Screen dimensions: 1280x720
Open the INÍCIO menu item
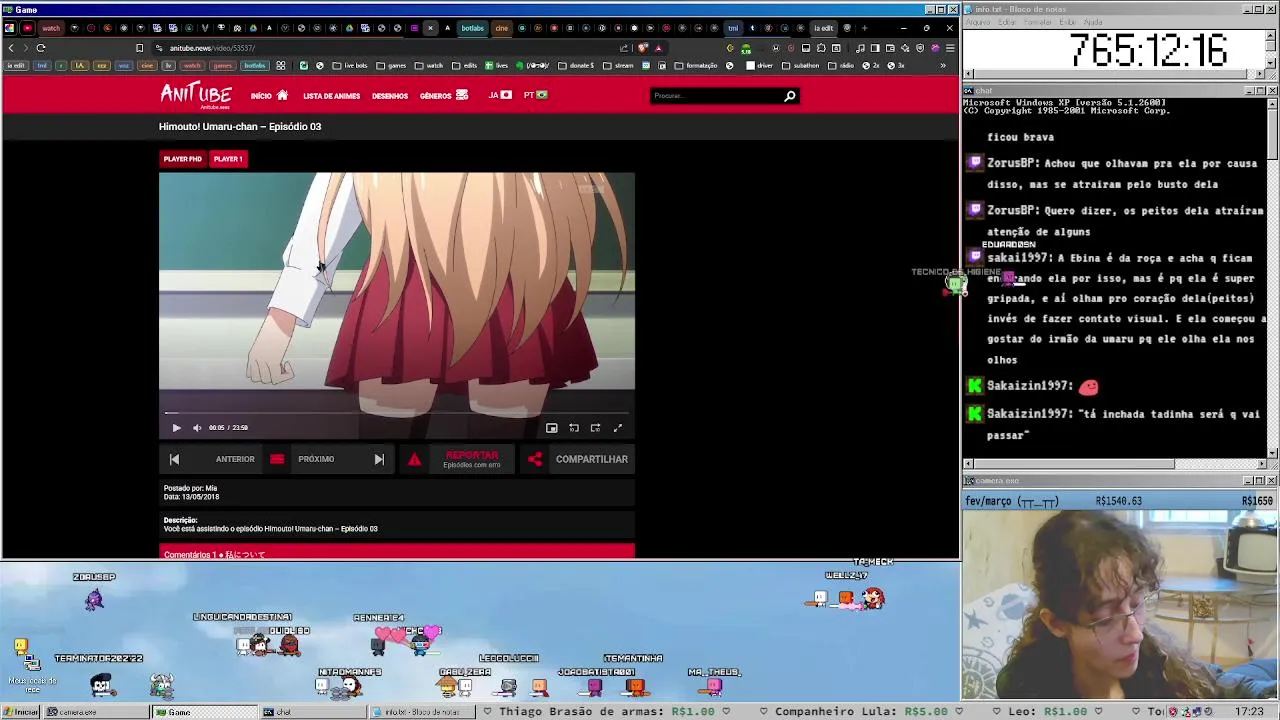point(269,96)
